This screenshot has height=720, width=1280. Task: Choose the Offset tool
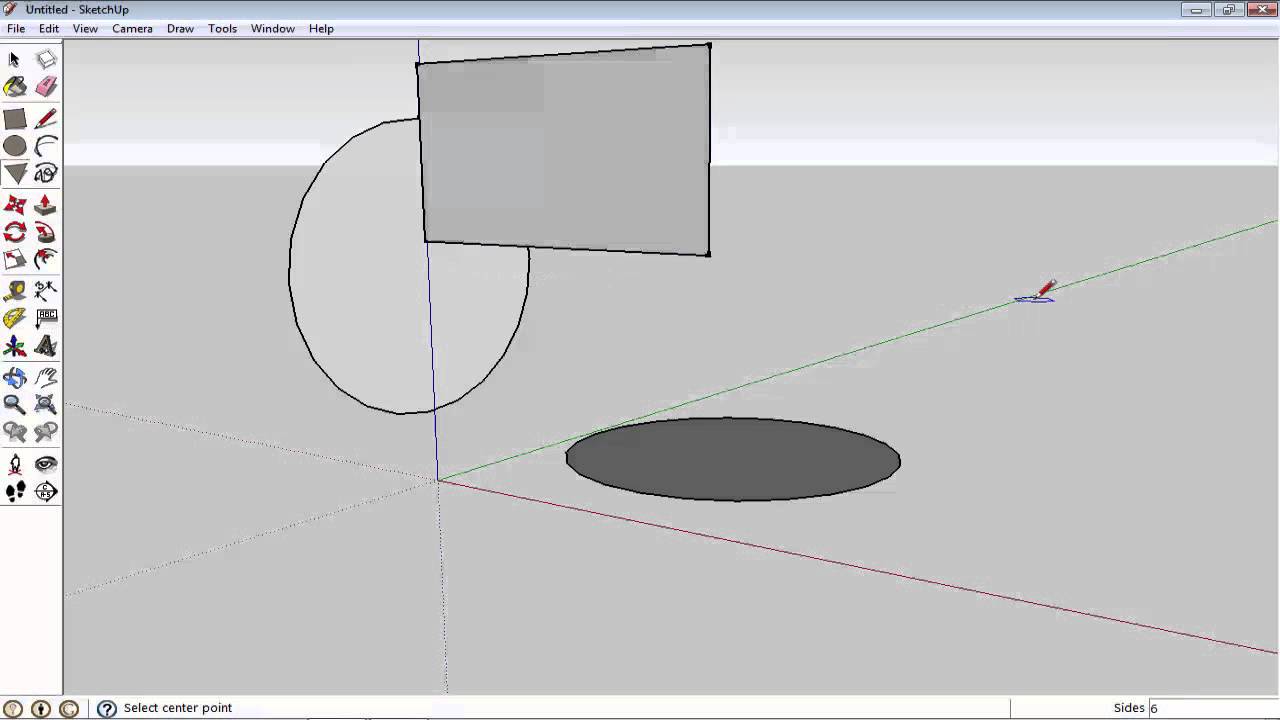tap(46, 260)
